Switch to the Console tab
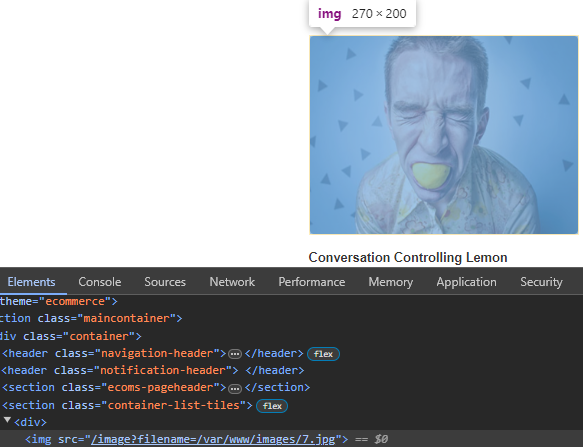 (100, 282)
